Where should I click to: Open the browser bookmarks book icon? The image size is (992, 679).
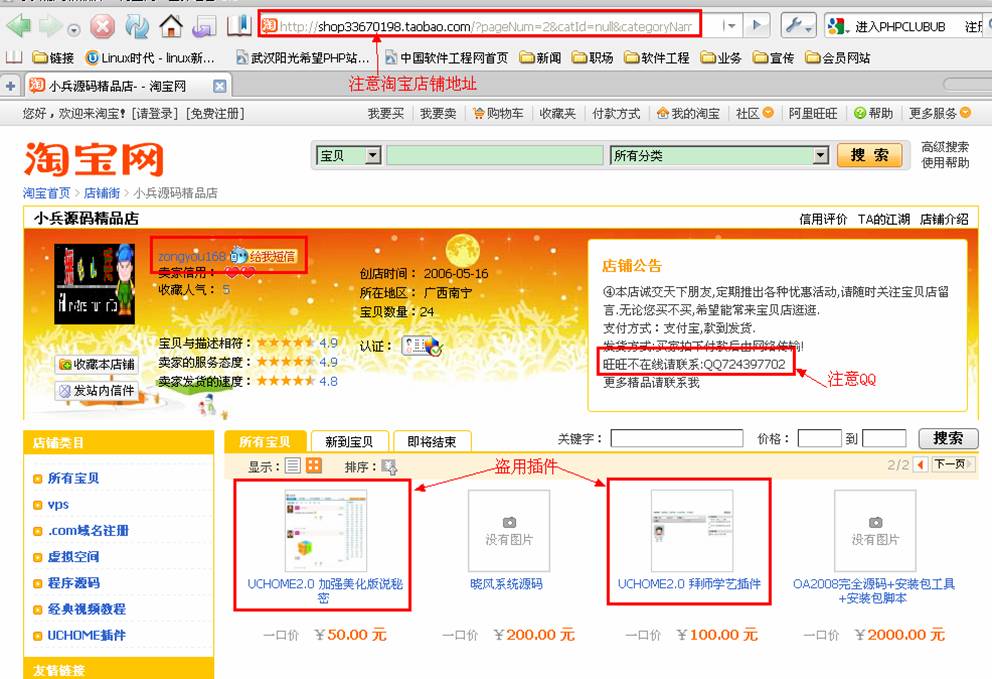(x=239, y=26)
